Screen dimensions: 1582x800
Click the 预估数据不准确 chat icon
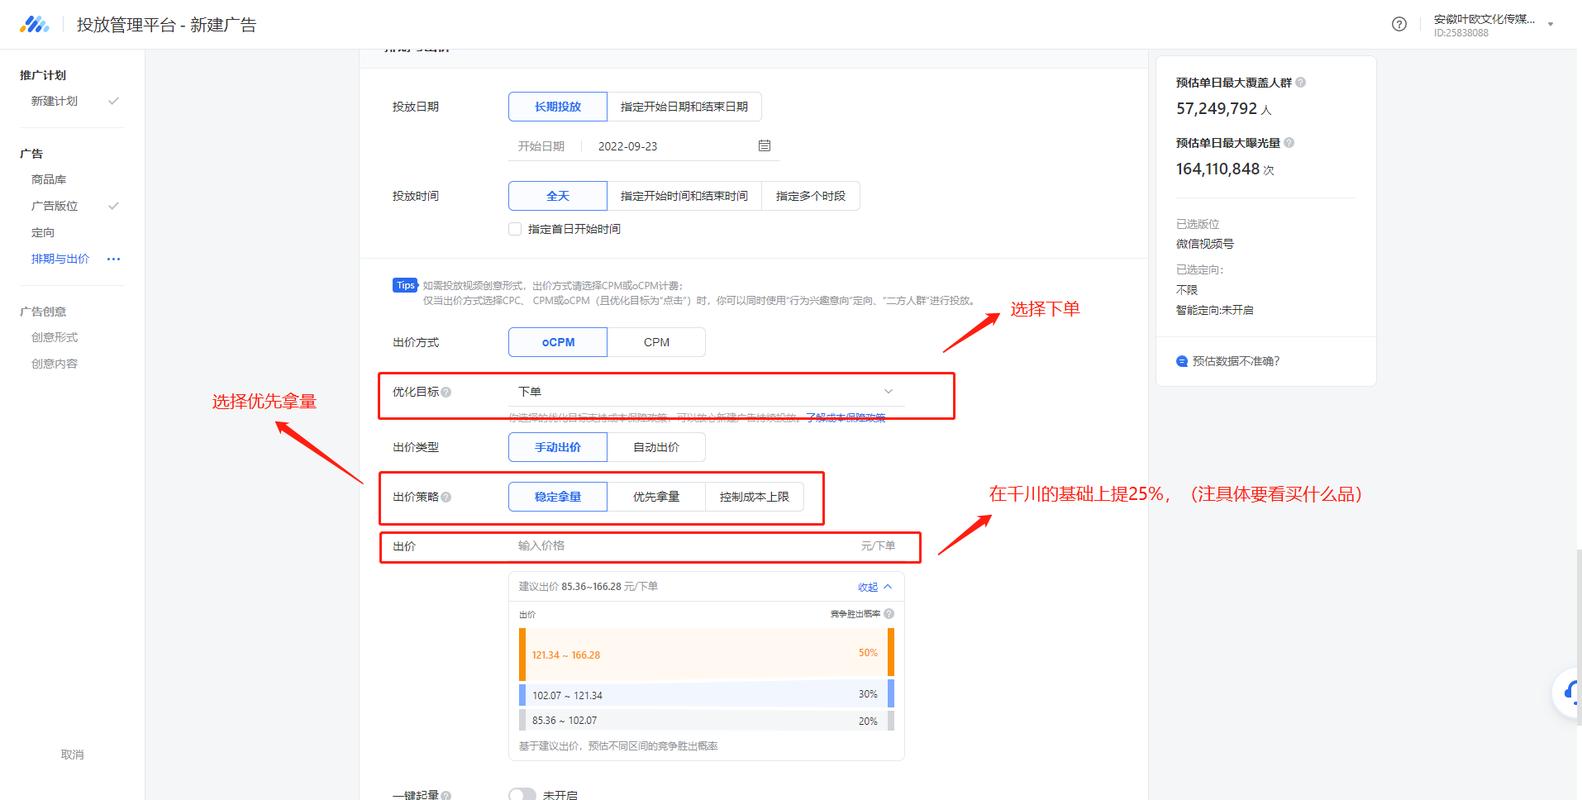pyautogui.click(x=1182, y=361)
